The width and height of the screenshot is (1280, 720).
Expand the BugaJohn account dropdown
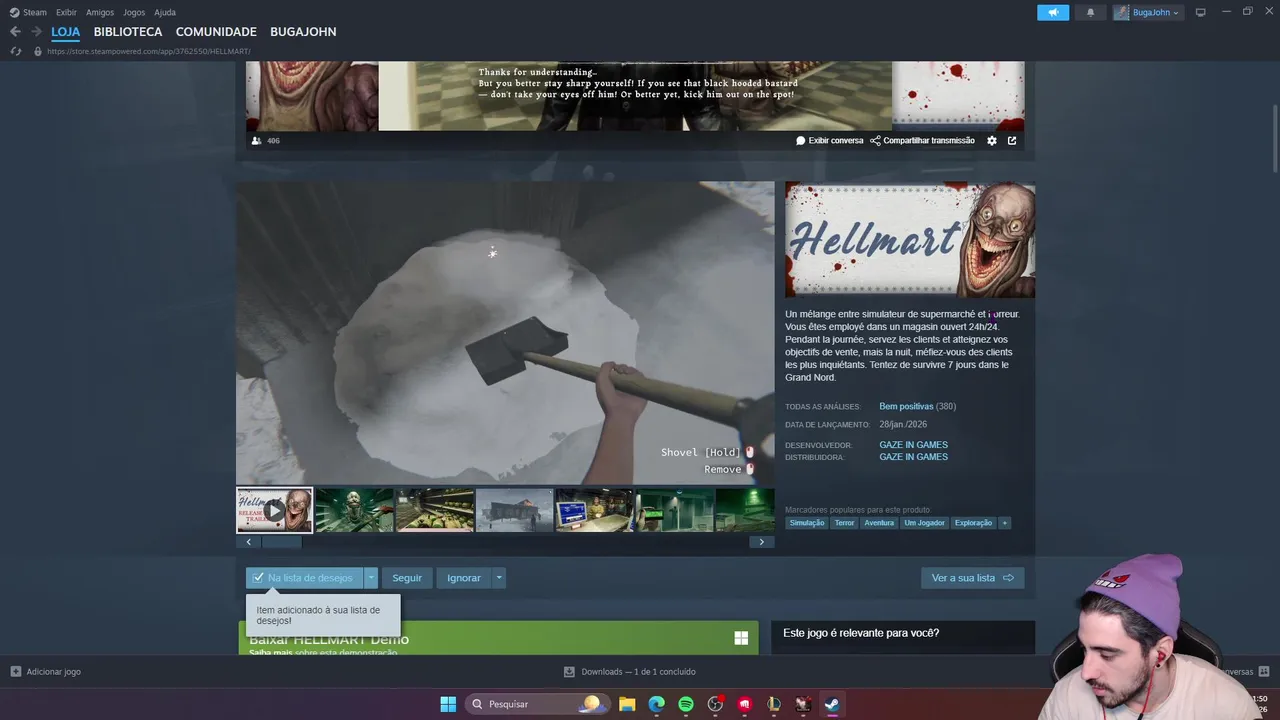(x=1148, y=12)
